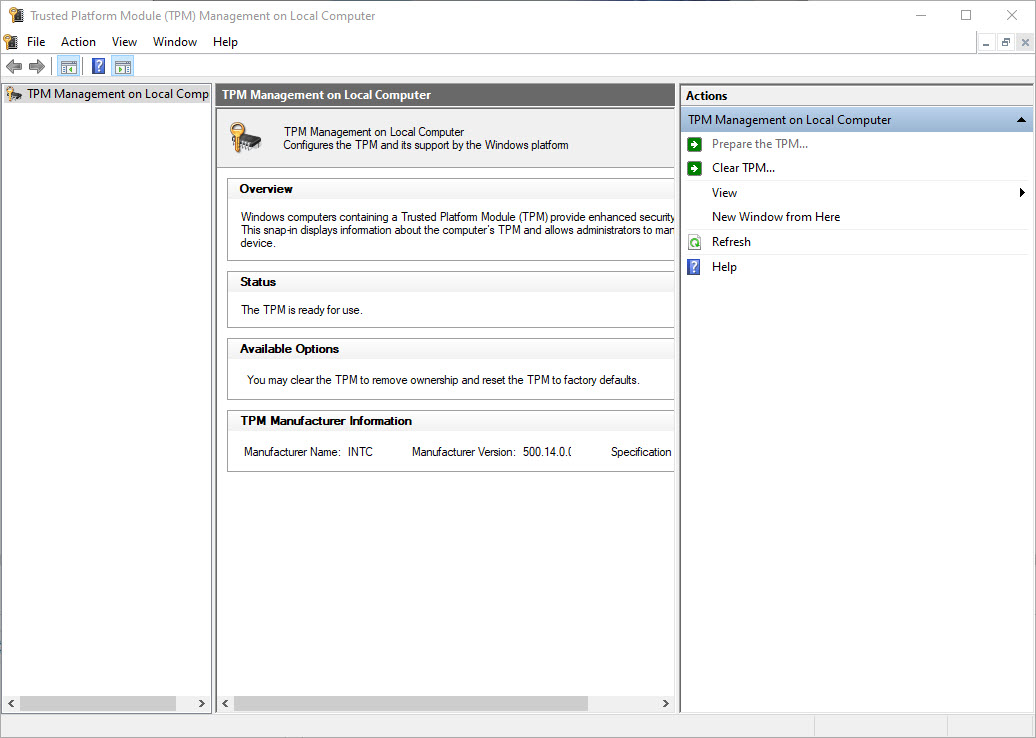Image resolution: width=1036 pixels, height=738 pixels.
Task: Click the TPM key icon in title bar
Action: point(16,15)
